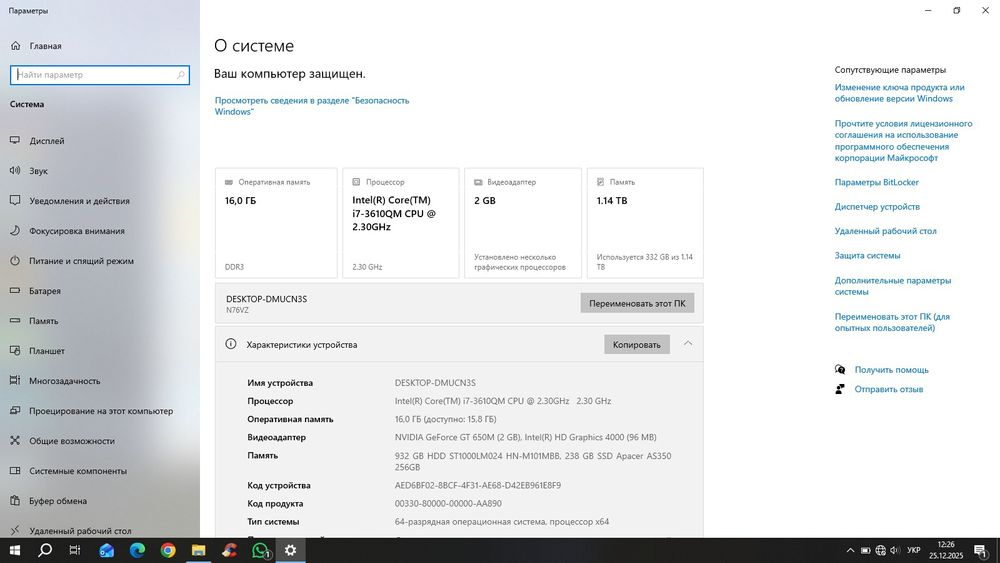
Task: Click the Получить помощь chat icon
Action: [x=840, y=370]
